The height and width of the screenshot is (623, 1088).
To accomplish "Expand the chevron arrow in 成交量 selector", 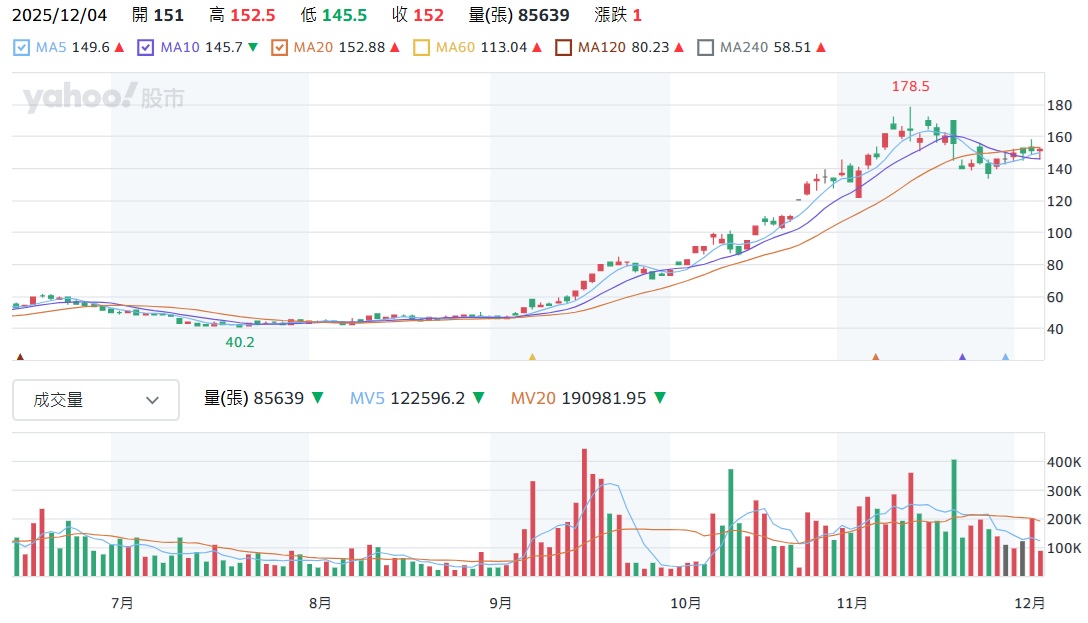I will click(152, 400).
